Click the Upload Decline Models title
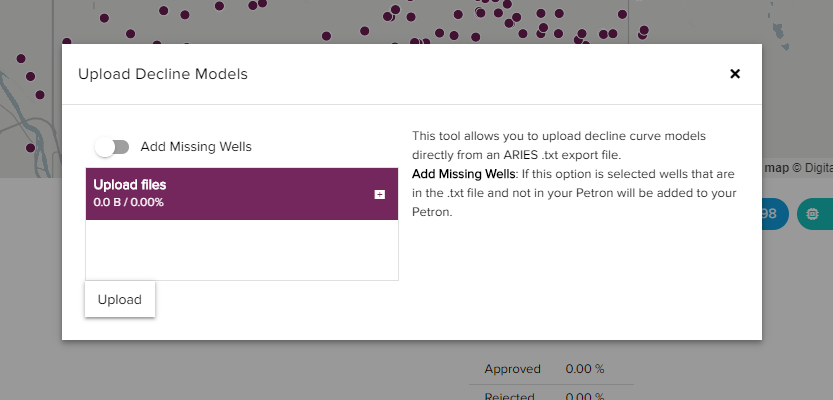 pyautogui.click(x=163, y=74)
